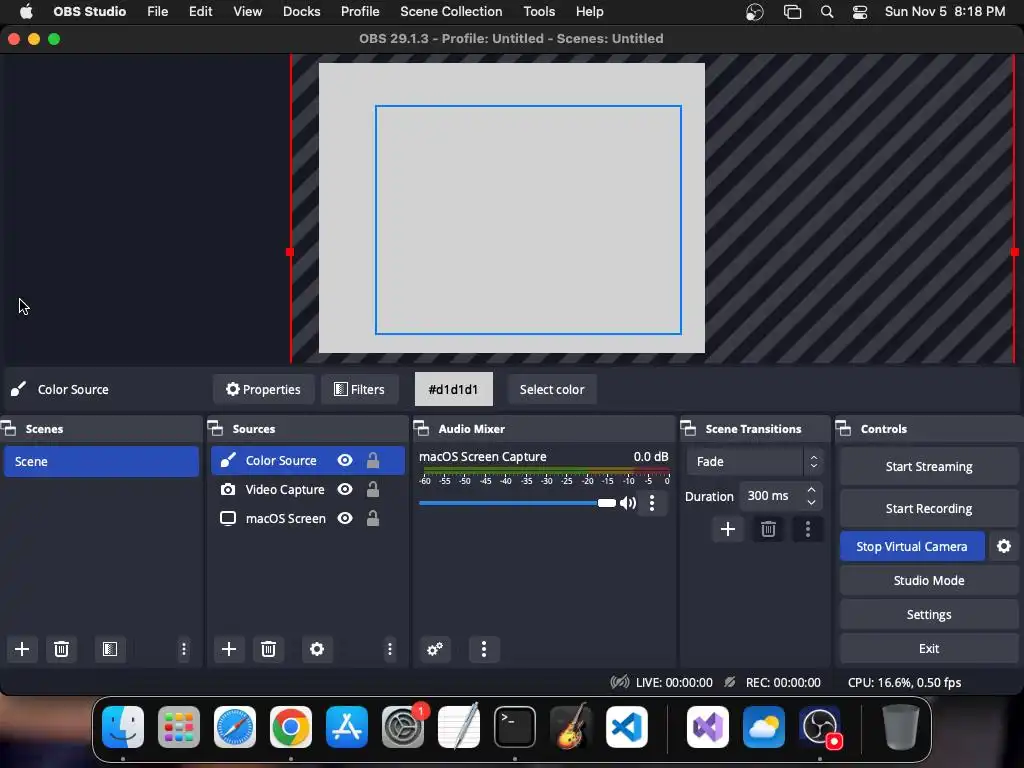1024x768 pixels.
Task: Undock the Scenes panel icon
Action: pyautogui.click(x=9, y=429)
